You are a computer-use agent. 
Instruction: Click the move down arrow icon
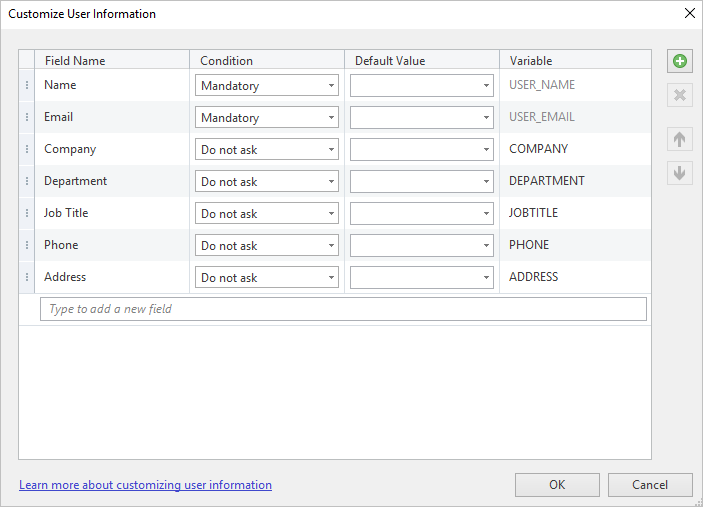[x=680, y=173]
